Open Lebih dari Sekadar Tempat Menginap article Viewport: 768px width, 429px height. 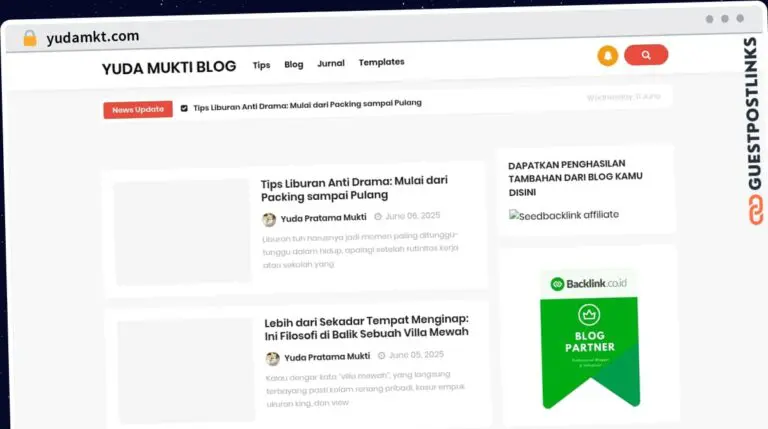pos(366,327)
